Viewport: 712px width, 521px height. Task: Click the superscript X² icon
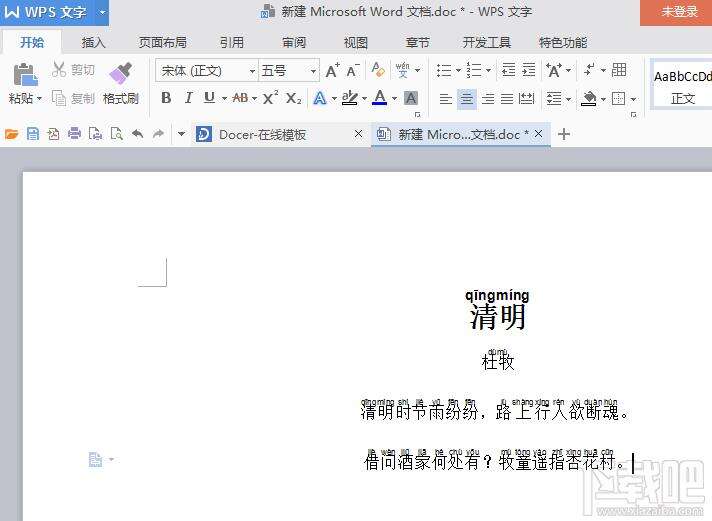(271, 98)
